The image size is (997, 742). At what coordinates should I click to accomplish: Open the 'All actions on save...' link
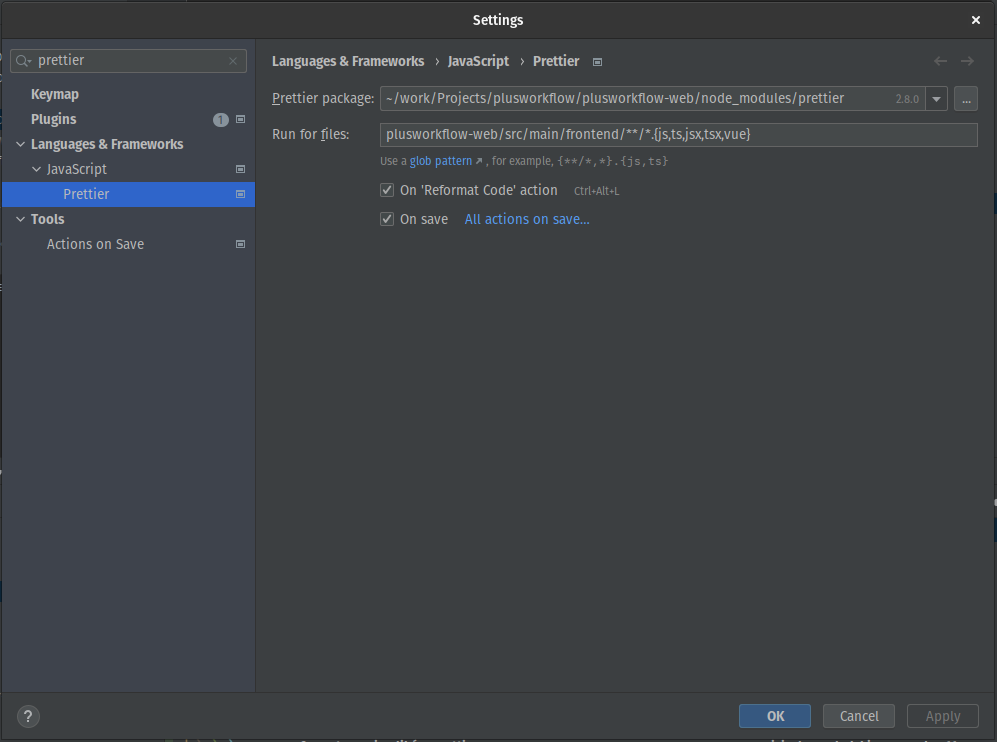coord(527,219)
